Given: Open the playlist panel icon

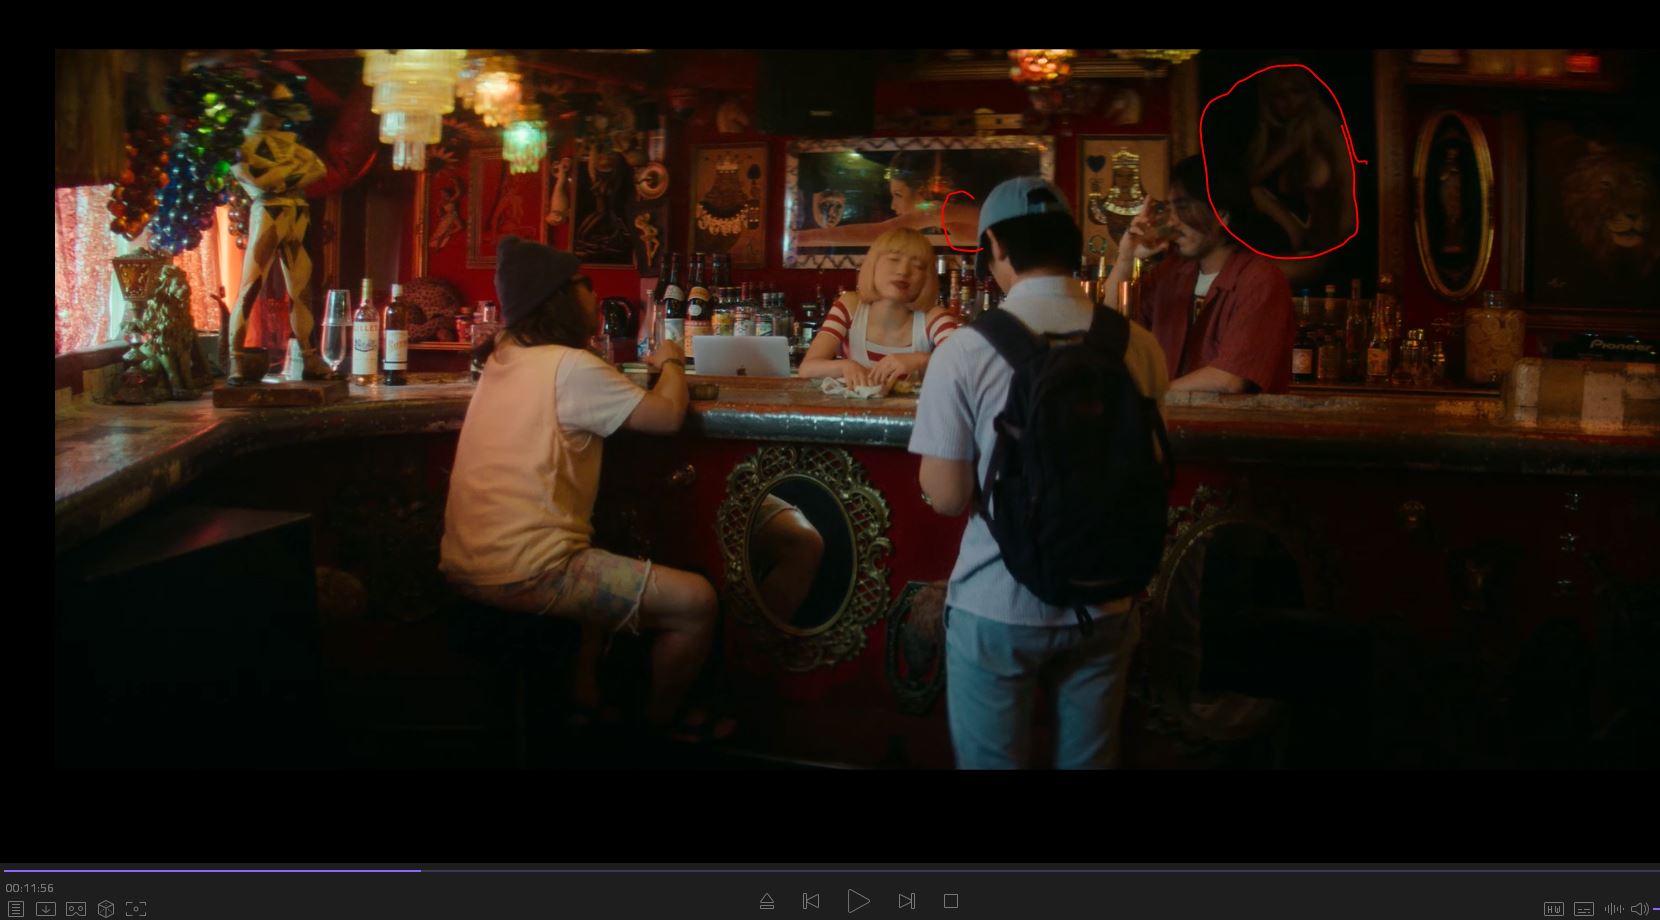Looking at the screenshot, I should pos(15,909).
